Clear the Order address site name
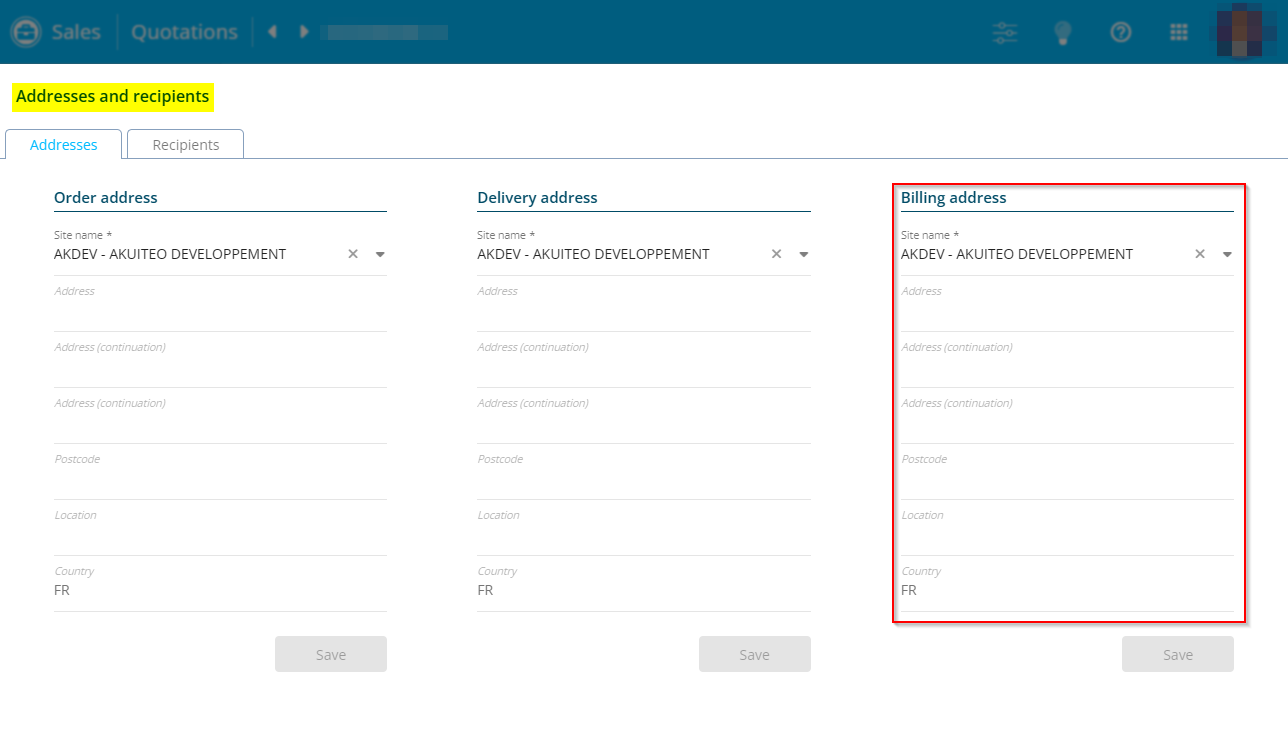This screenshot has width=1288, height=751. click(x=353, y=254)
